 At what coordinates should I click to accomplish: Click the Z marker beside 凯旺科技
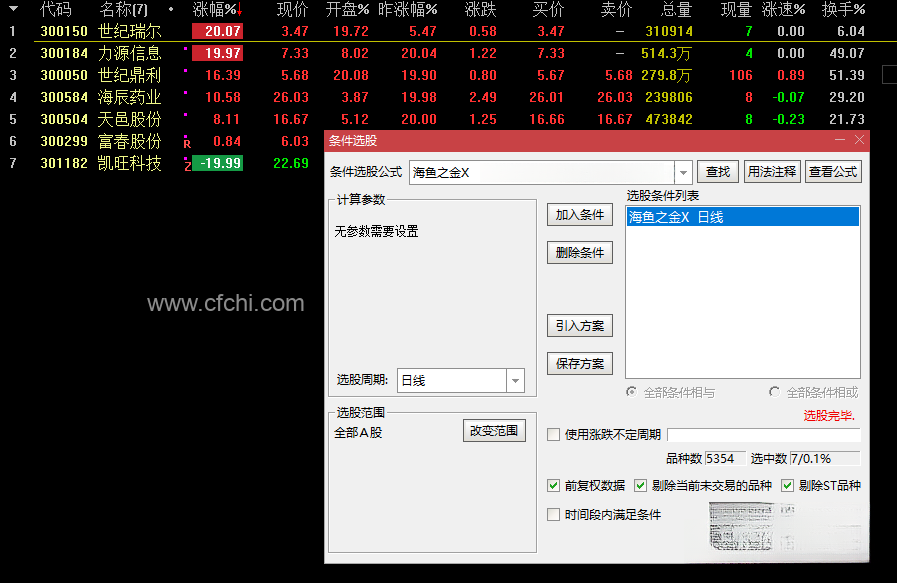pyautogui.click(x=187, y=166)
